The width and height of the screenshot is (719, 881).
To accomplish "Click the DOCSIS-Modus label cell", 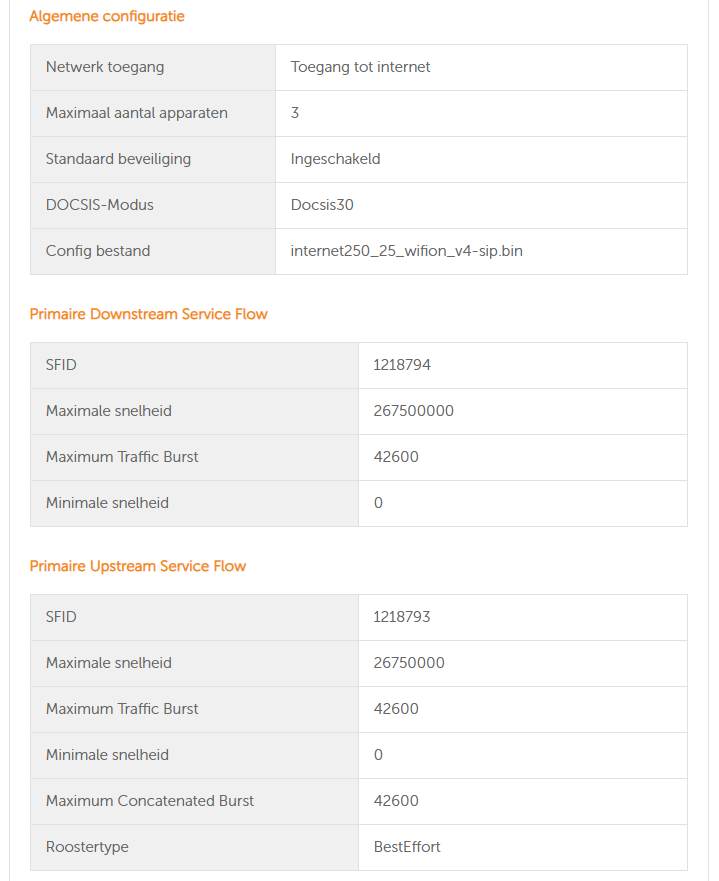I will tap(153, 205).
